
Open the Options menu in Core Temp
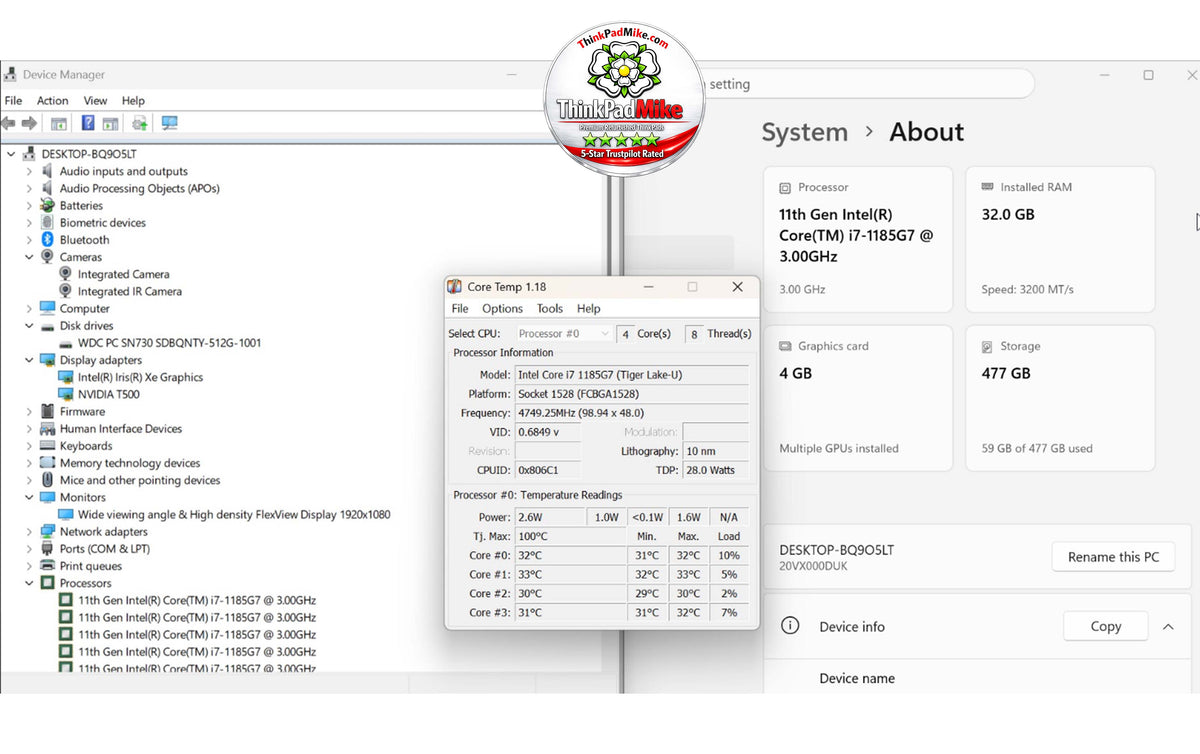coord(502,309)
